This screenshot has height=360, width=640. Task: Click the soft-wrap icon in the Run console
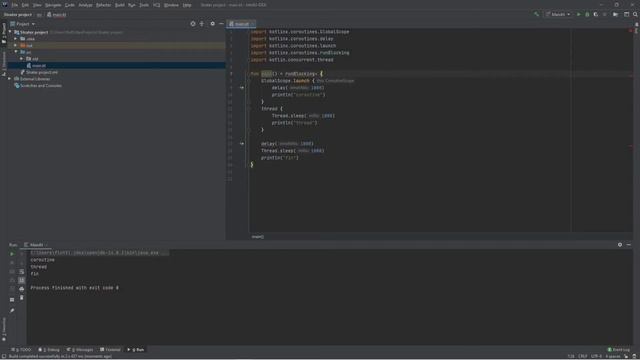click(x=22, y=272)
